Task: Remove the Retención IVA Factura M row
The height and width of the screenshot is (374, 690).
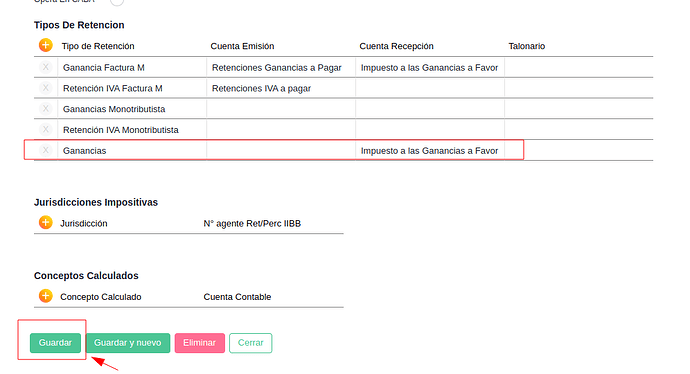Action: 45,88
